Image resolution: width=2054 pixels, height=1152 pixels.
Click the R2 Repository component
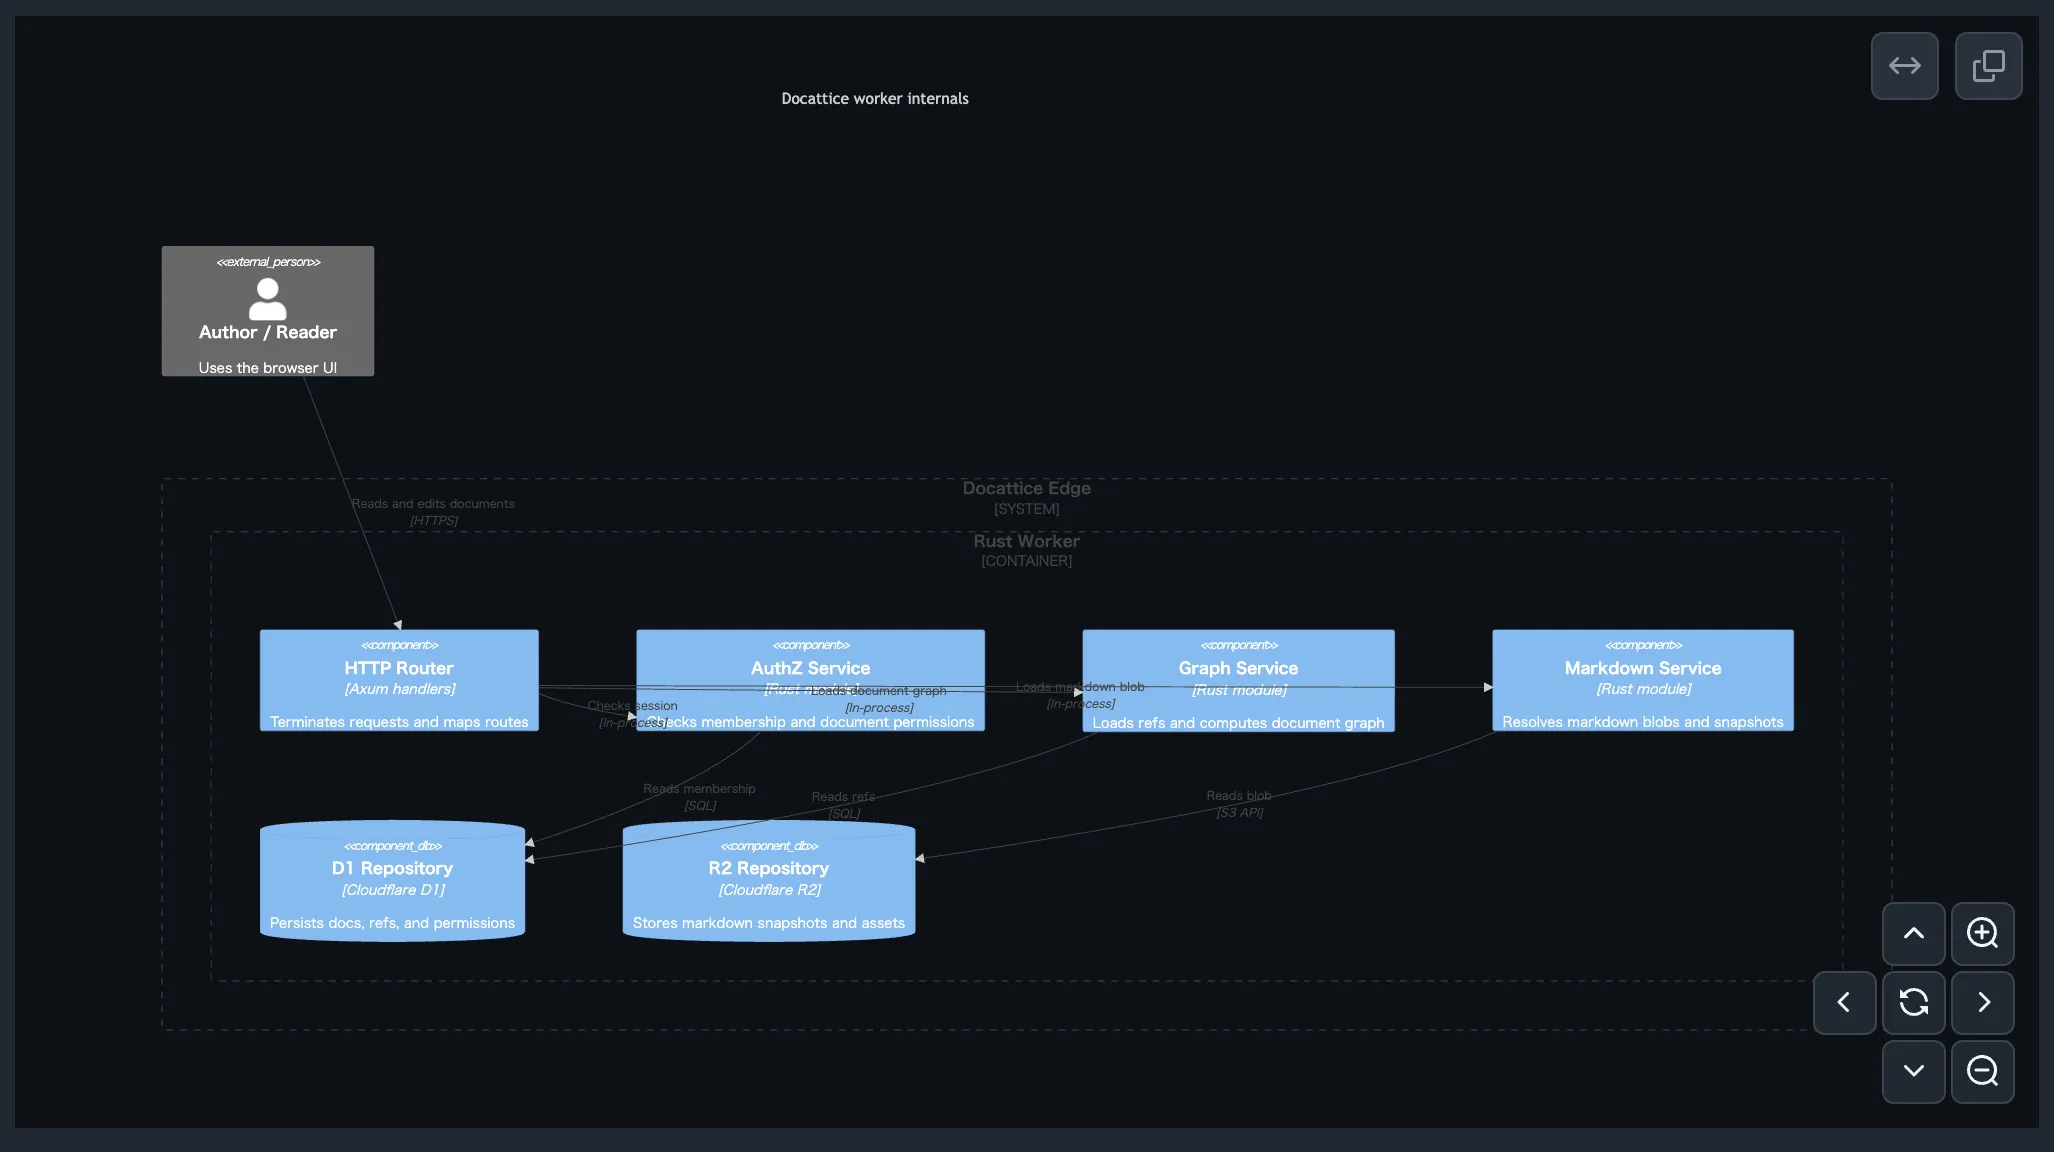coord(768,880)
